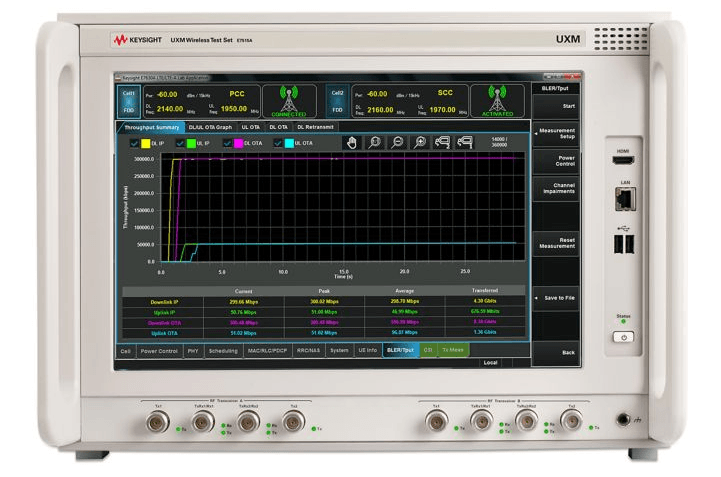
Task: Uncheck the UL OTA trace checkbox
Action: click(x=277, y=144)
